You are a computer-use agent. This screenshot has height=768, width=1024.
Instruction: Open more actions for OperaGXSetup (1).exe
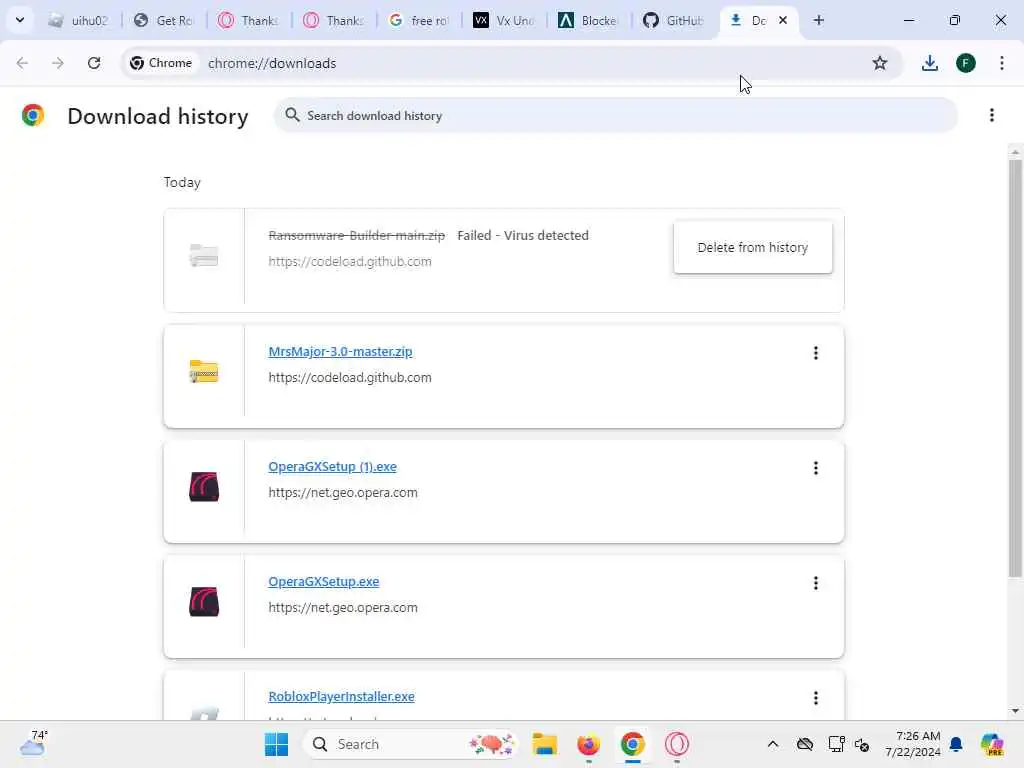tap(816, 468)
